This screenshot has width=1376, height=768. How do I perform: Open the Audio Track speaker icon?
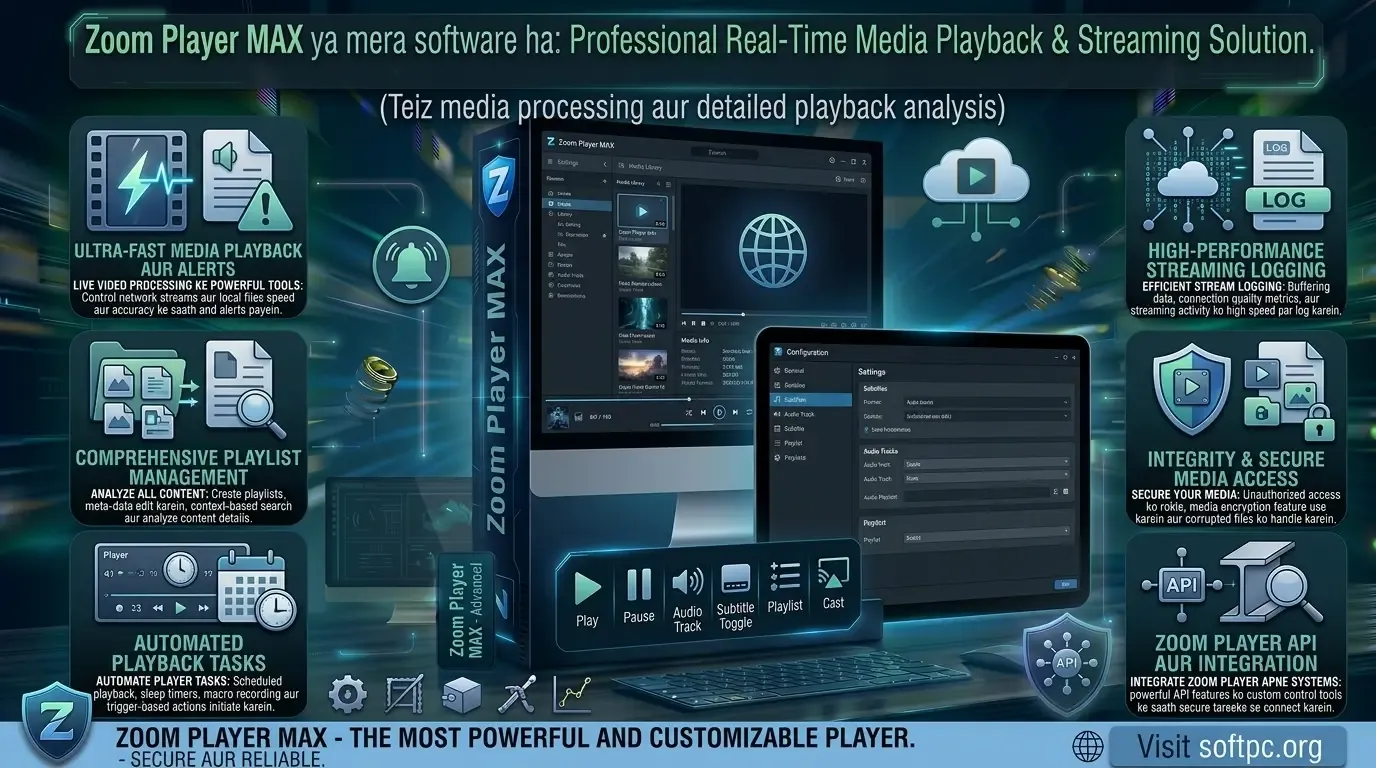tap(688, 582)
